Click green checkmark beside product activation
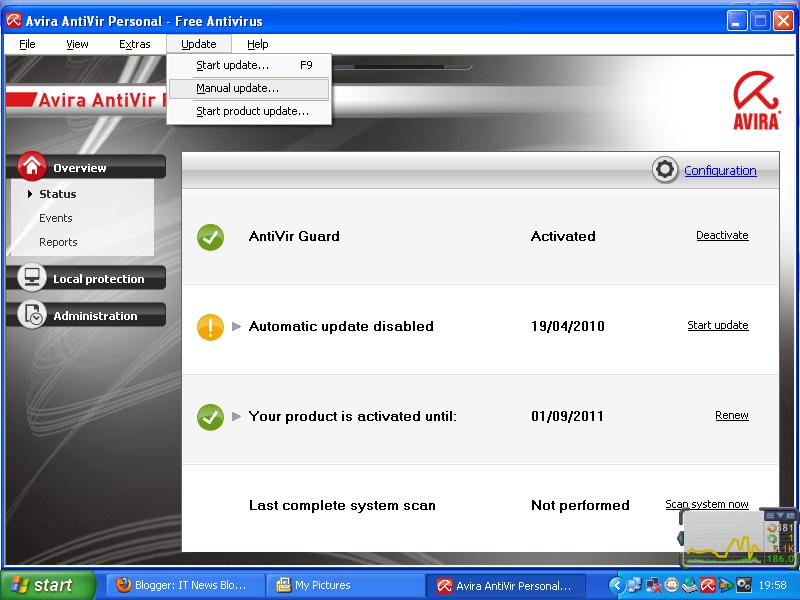The height and width of the screenshot is (600, 800). coord(210,417)
